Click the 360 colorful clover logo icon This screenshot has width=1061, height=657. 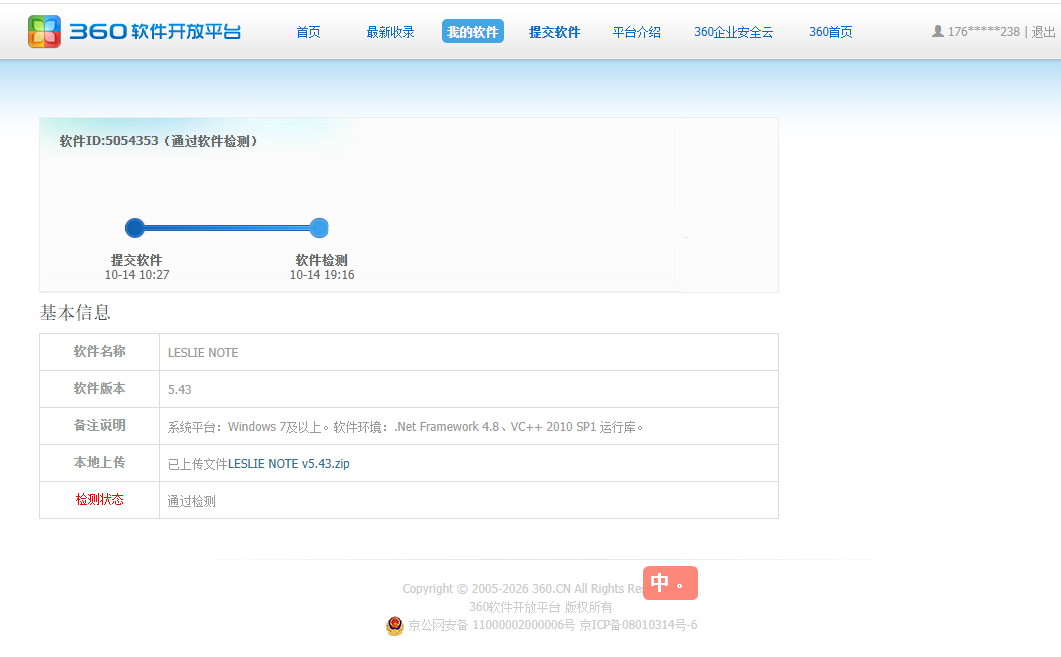[x=44, y=32]
